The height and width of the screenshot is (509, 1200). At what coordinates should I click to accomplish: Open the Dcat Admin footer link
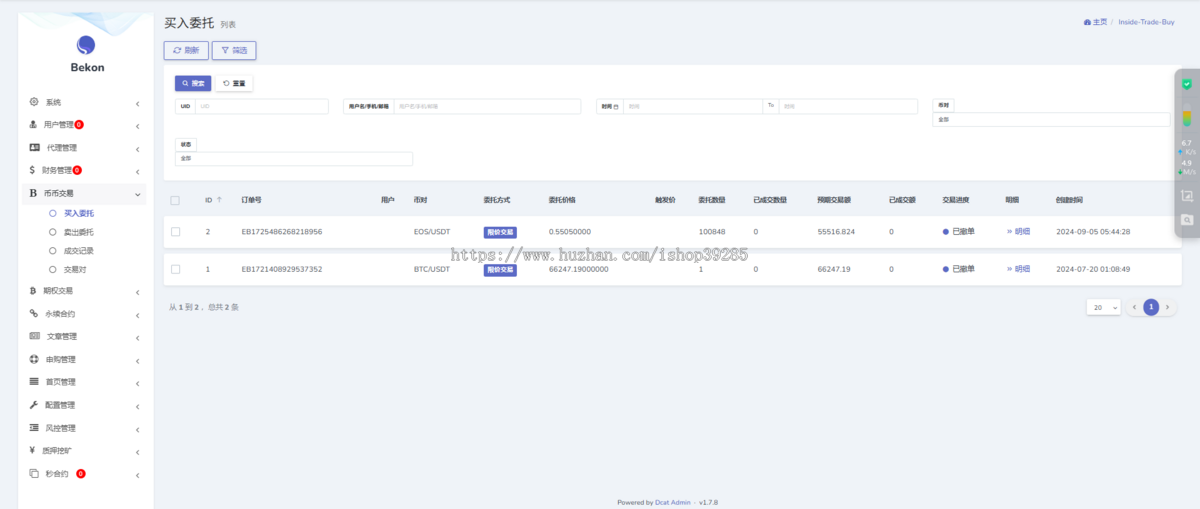pyautogui.click(x=673, y=502)
